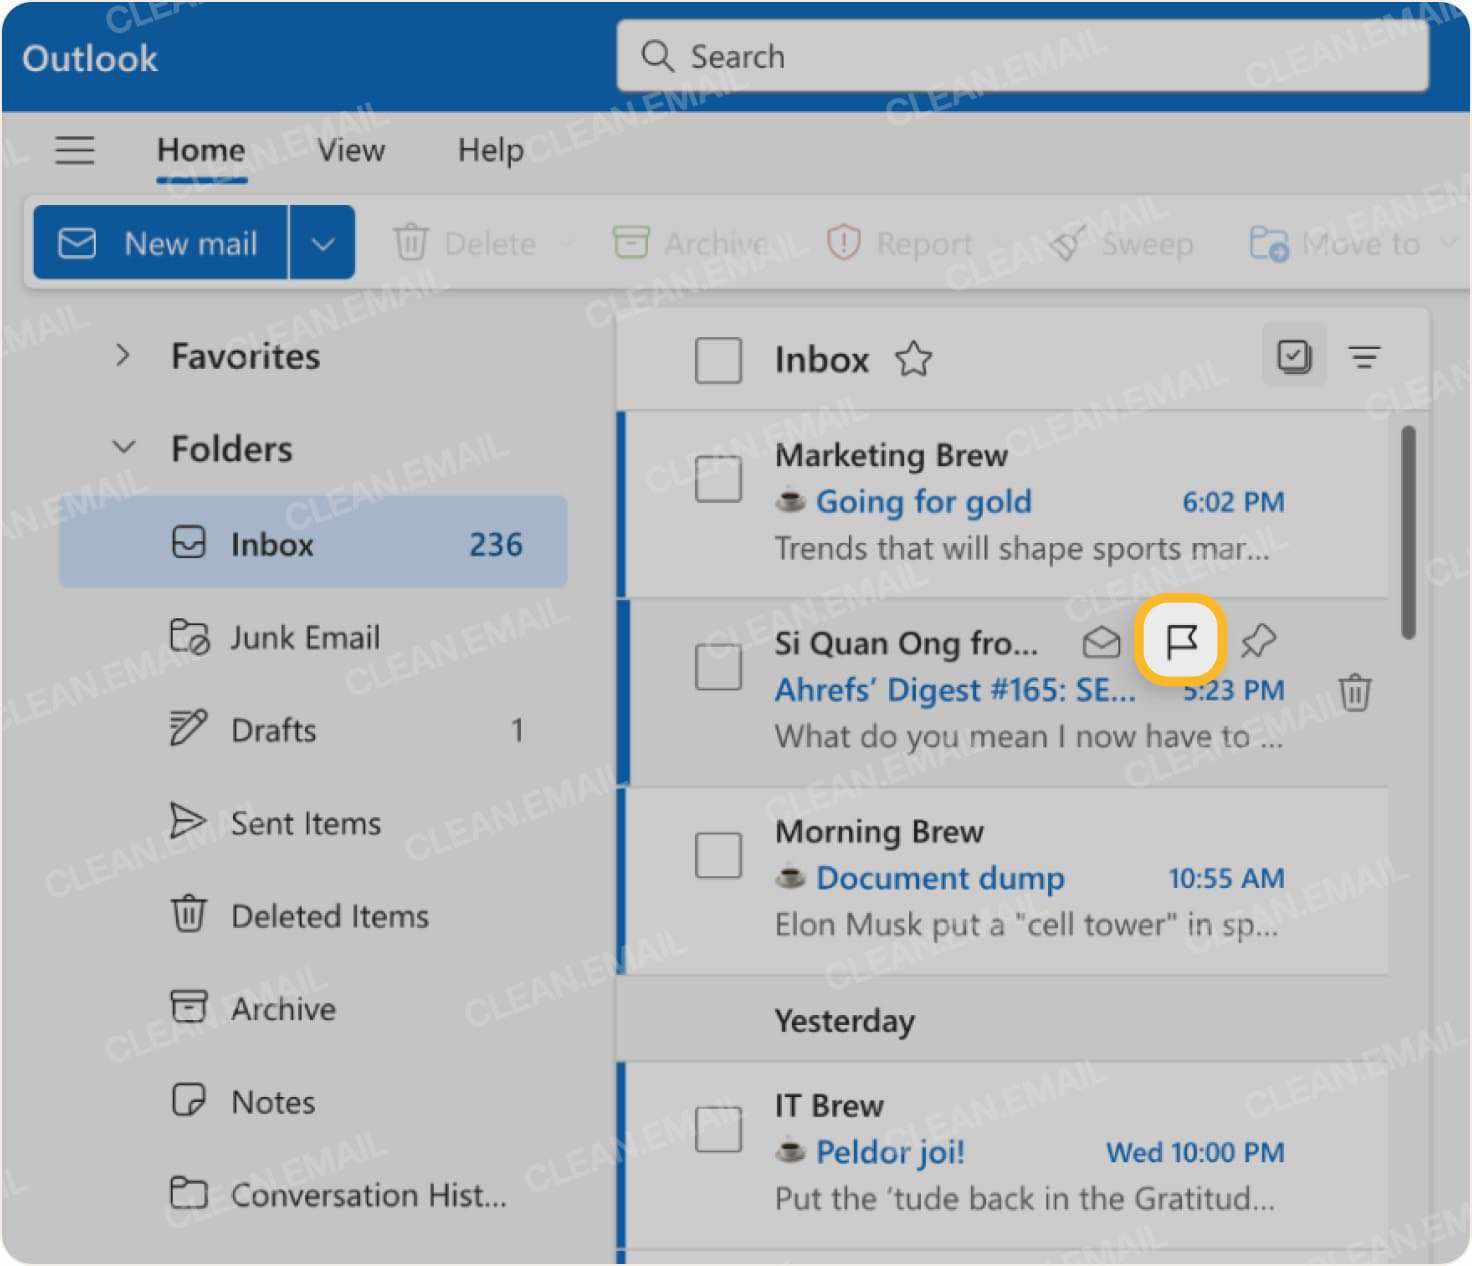Screen dimensions: 1472x1266
Task: Open the navigation hamburger menu
Action: [74, 150]
